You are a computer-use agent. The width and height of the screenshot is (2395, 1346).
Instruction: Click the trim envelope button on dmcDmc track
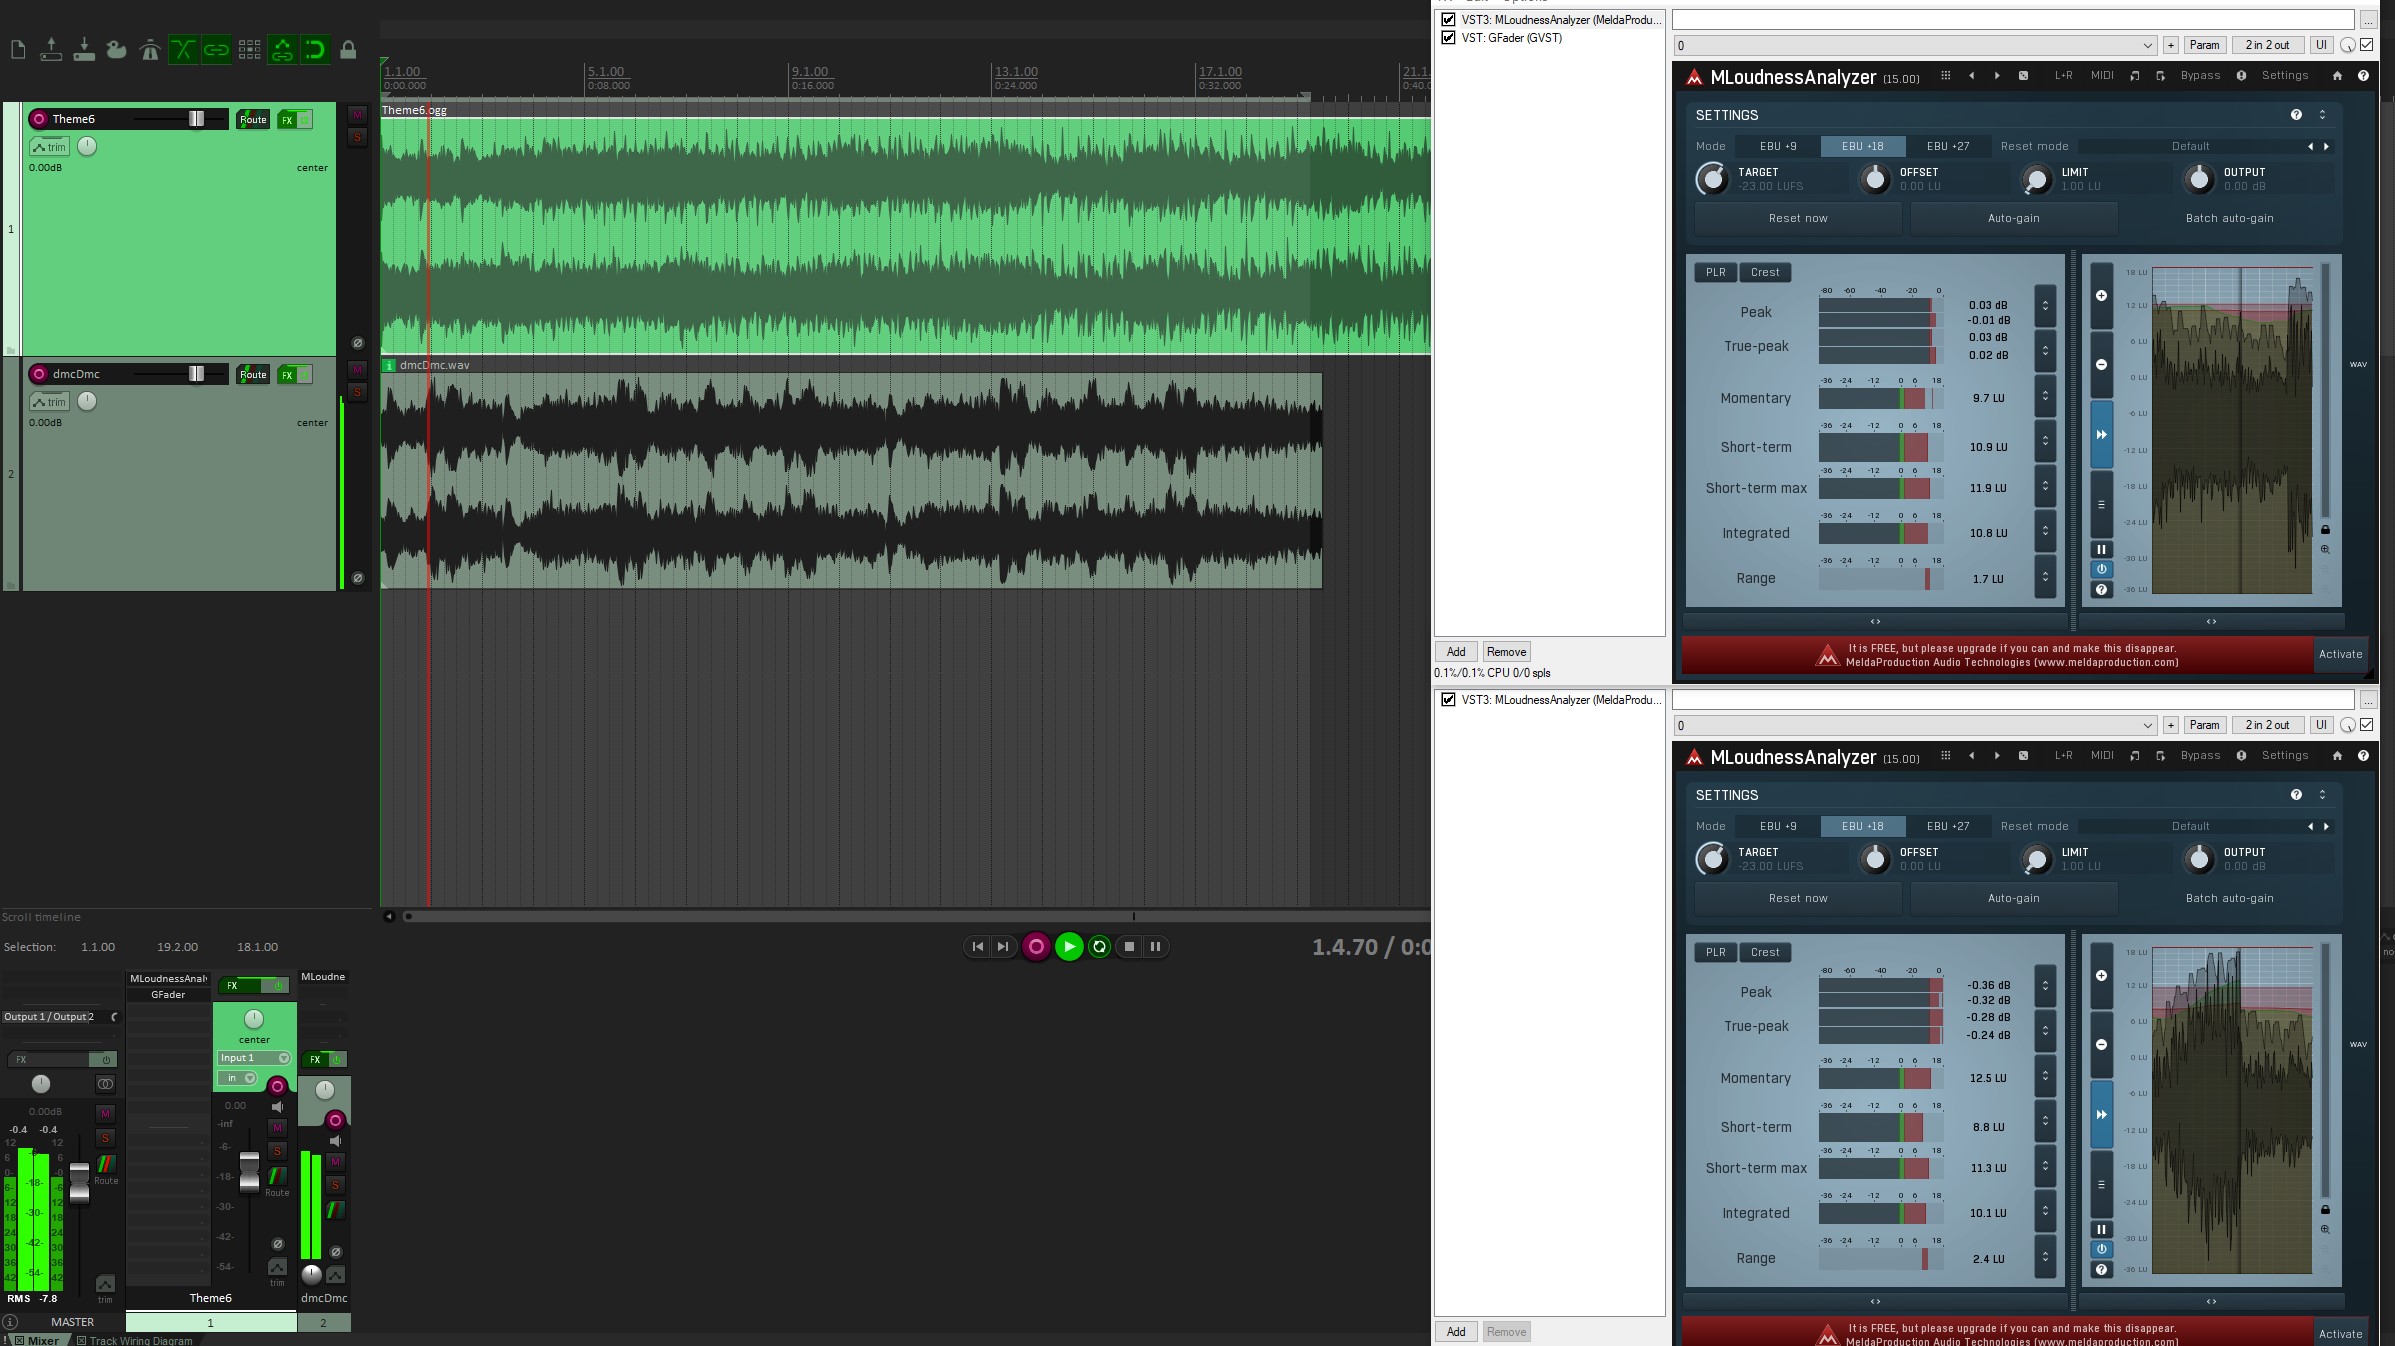coord(49,402)
